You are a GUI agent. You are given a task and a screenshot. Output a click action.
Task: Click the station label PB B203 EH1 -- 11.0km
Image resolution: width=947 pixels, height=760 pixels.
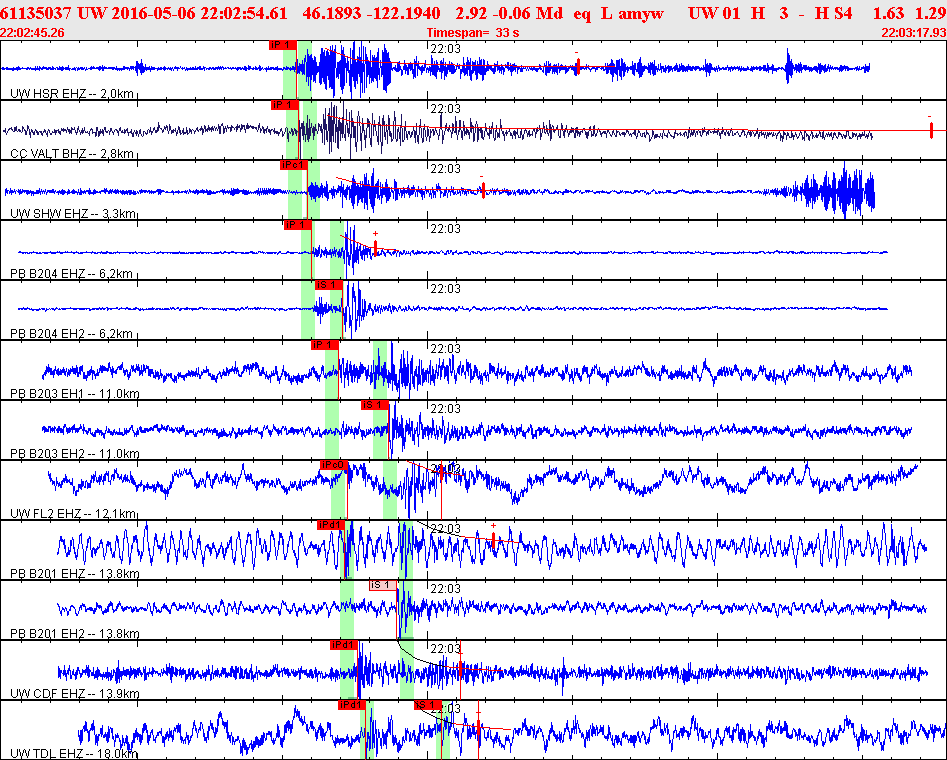pos(75,394)
